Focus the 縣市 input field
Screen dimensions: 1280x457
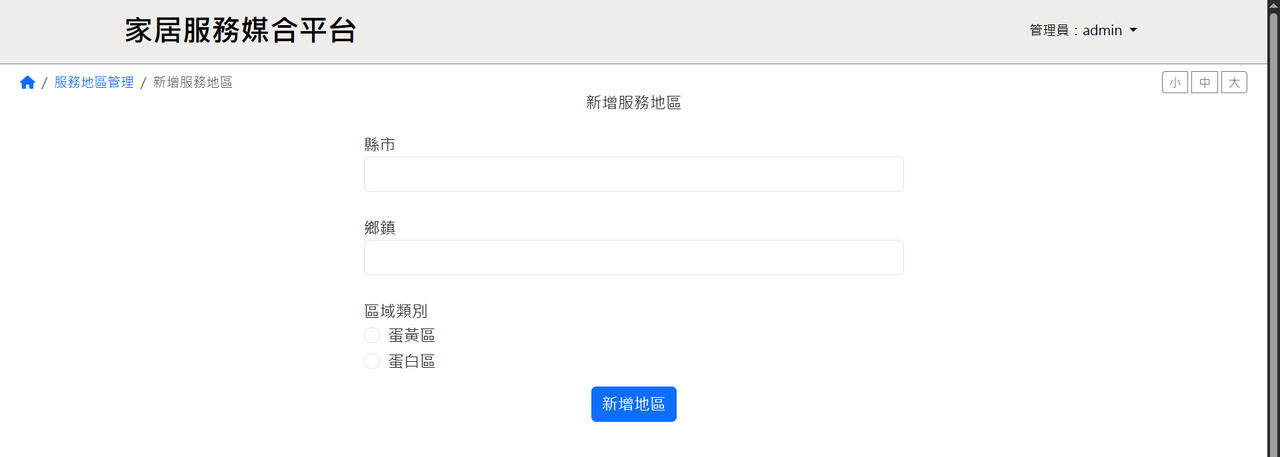[634, 174]
